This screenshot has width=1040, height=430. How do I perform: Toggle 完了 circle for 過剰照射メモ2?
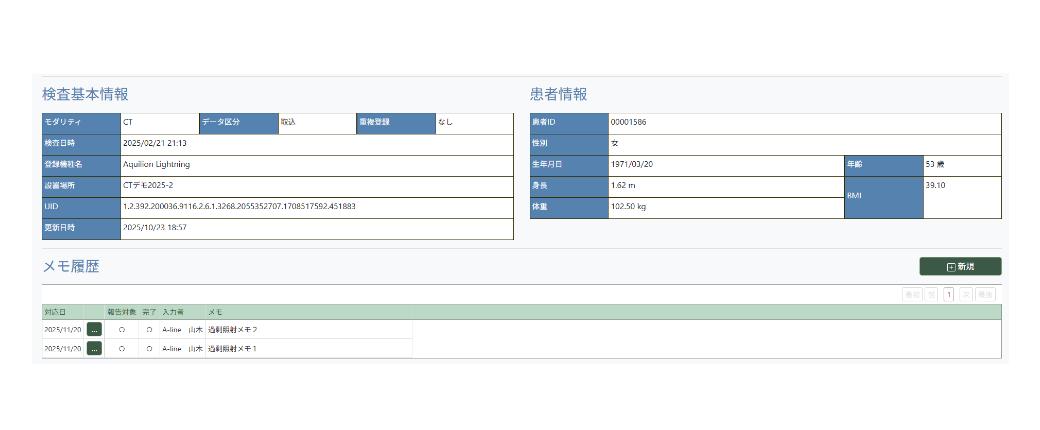coord(149,329)
